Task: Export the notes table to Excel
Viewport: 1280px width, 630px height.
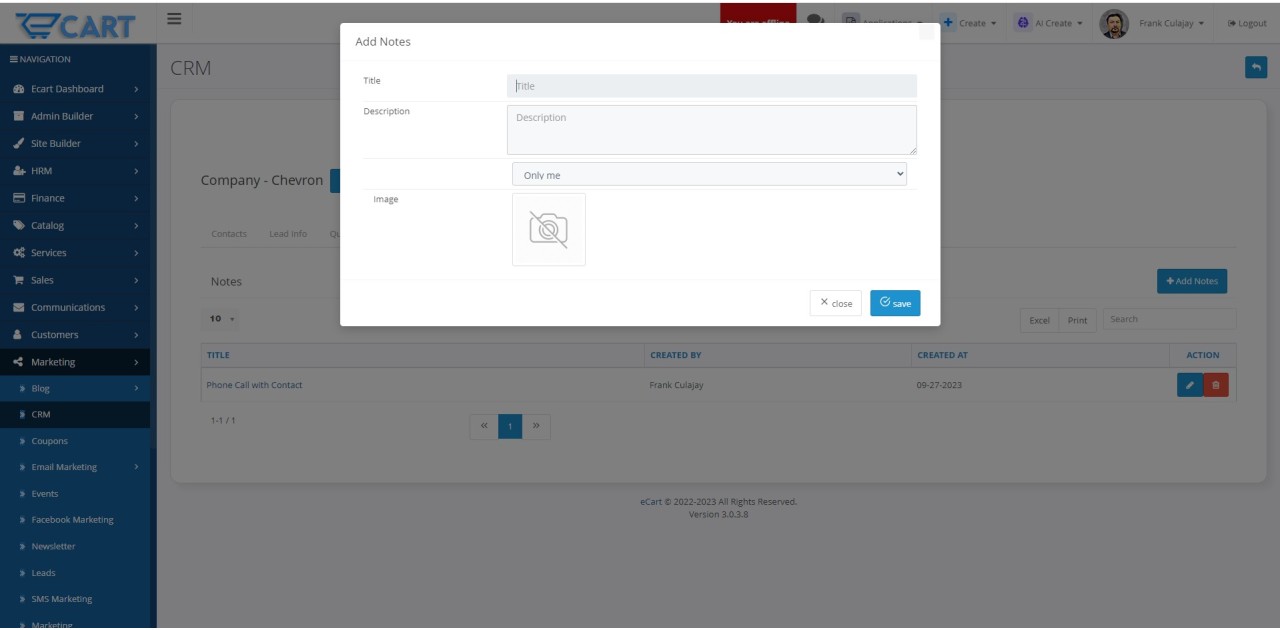Action: 1040,320
